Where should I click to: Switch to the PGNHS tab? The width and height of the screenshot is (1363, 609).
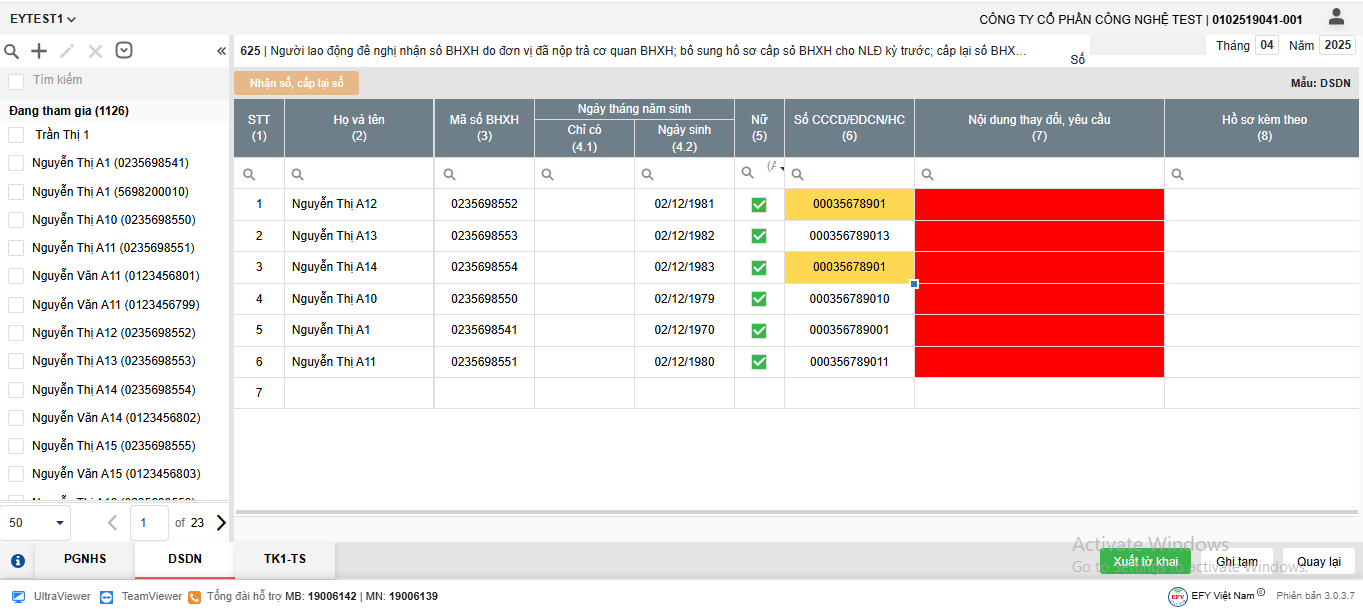pos(85,560)
